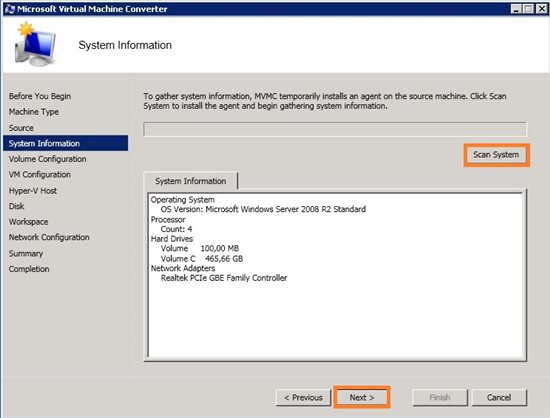Image resolution: width=550 pixels, height=418 pixels.
Task: Click the Scan System button
Action: point(496,155)
